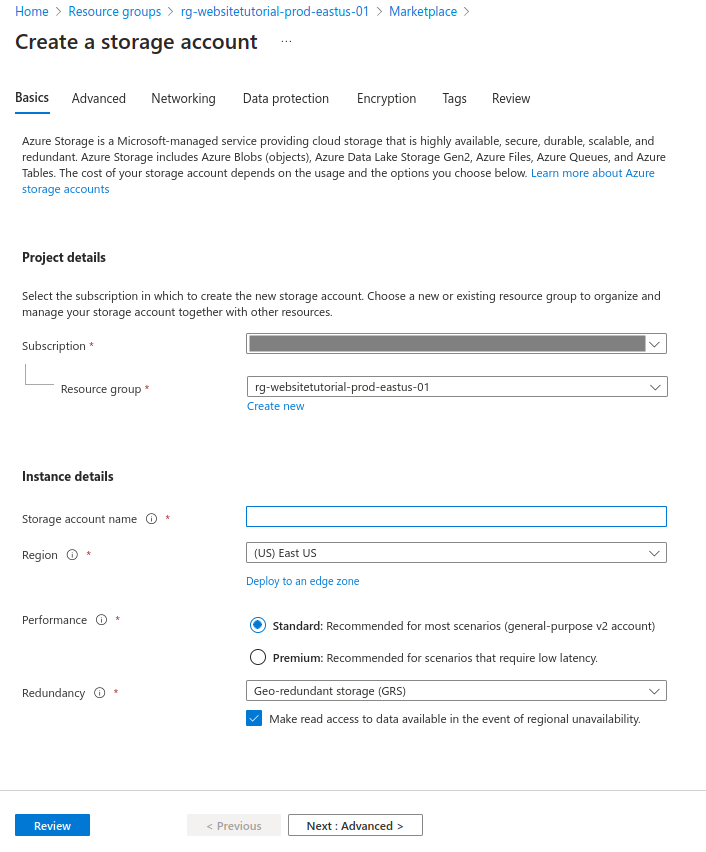706x852 pixels.
Task: Switch to the Encryption tab
Action: pyautogui.click(x=386, y=98)
